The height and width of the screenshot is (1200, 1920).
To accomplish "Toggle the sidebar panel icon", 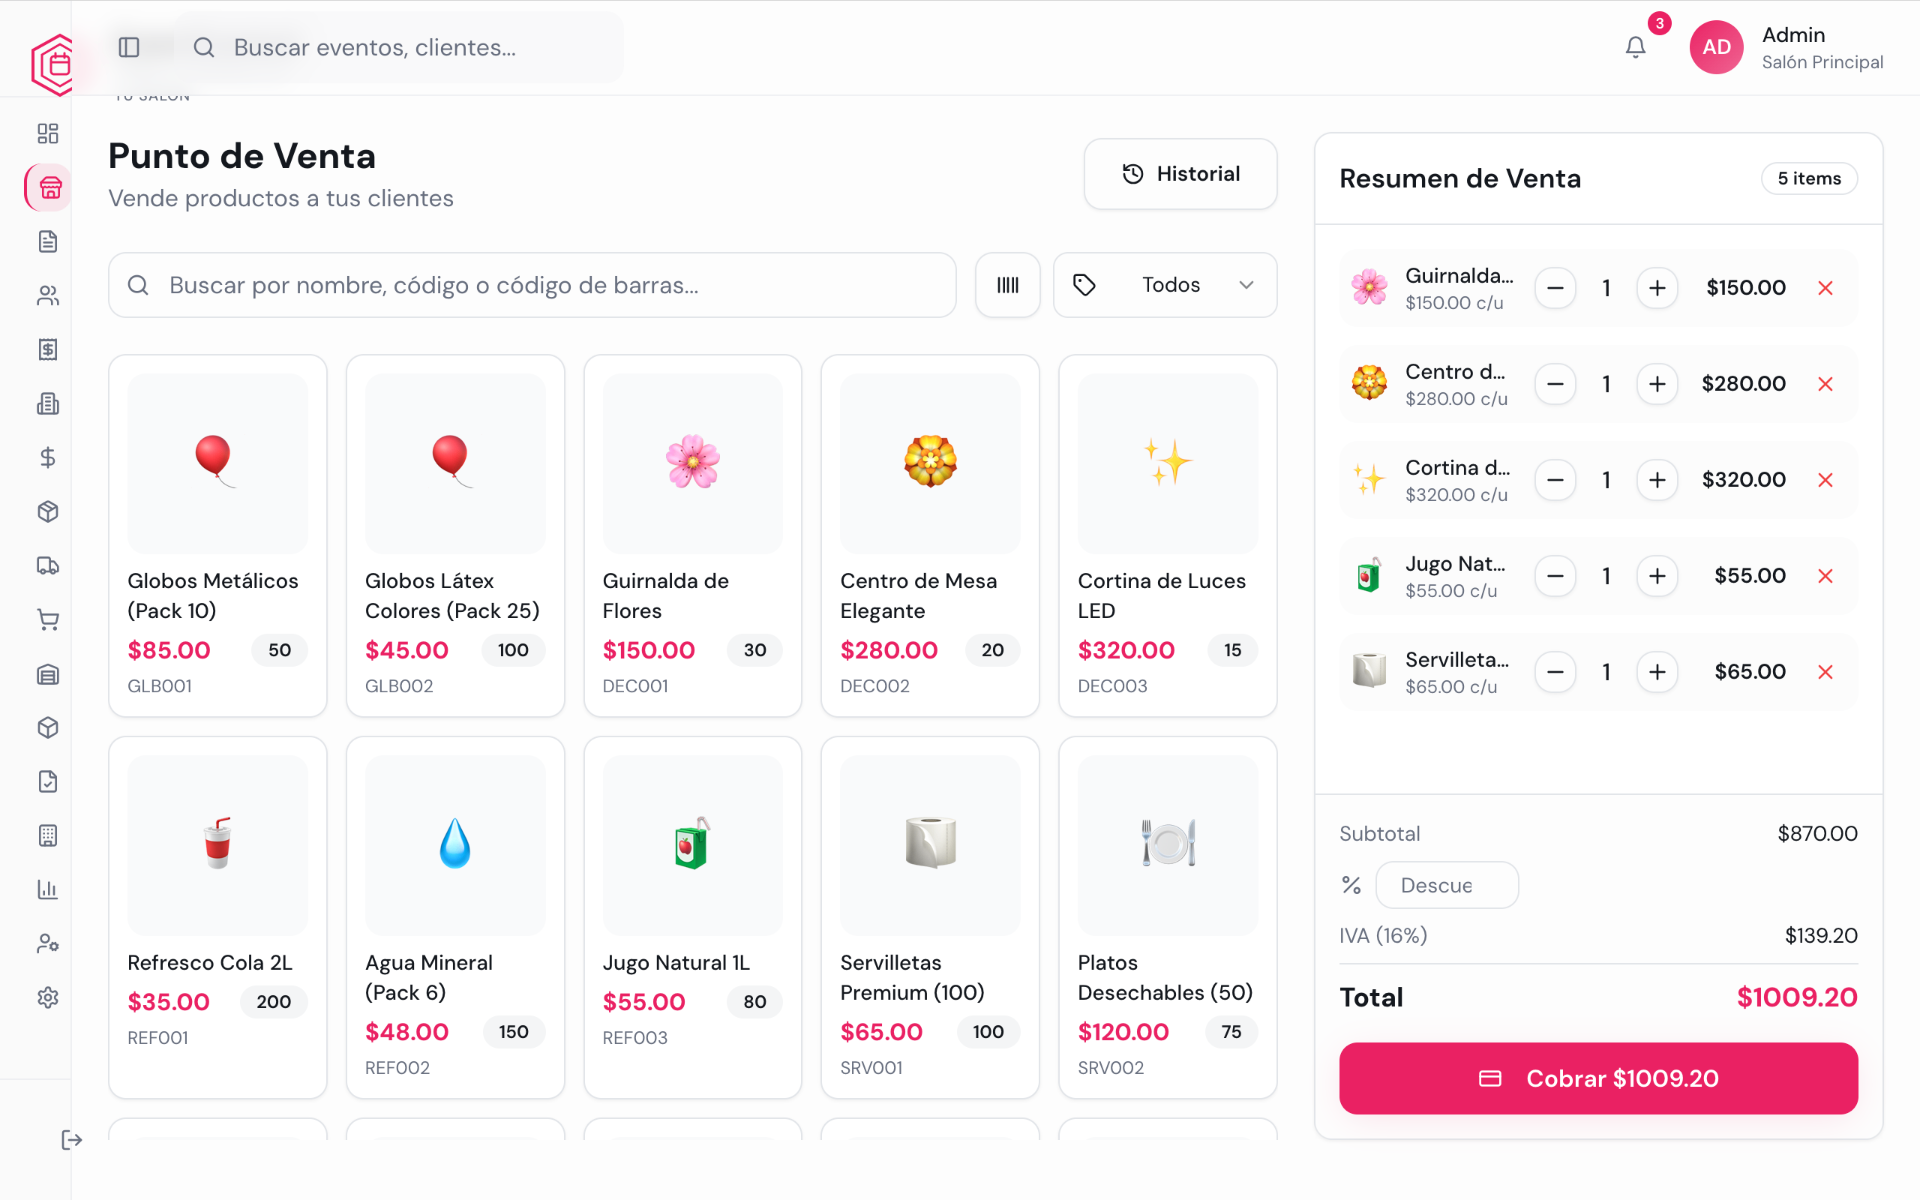I will [x=129, y=47].
